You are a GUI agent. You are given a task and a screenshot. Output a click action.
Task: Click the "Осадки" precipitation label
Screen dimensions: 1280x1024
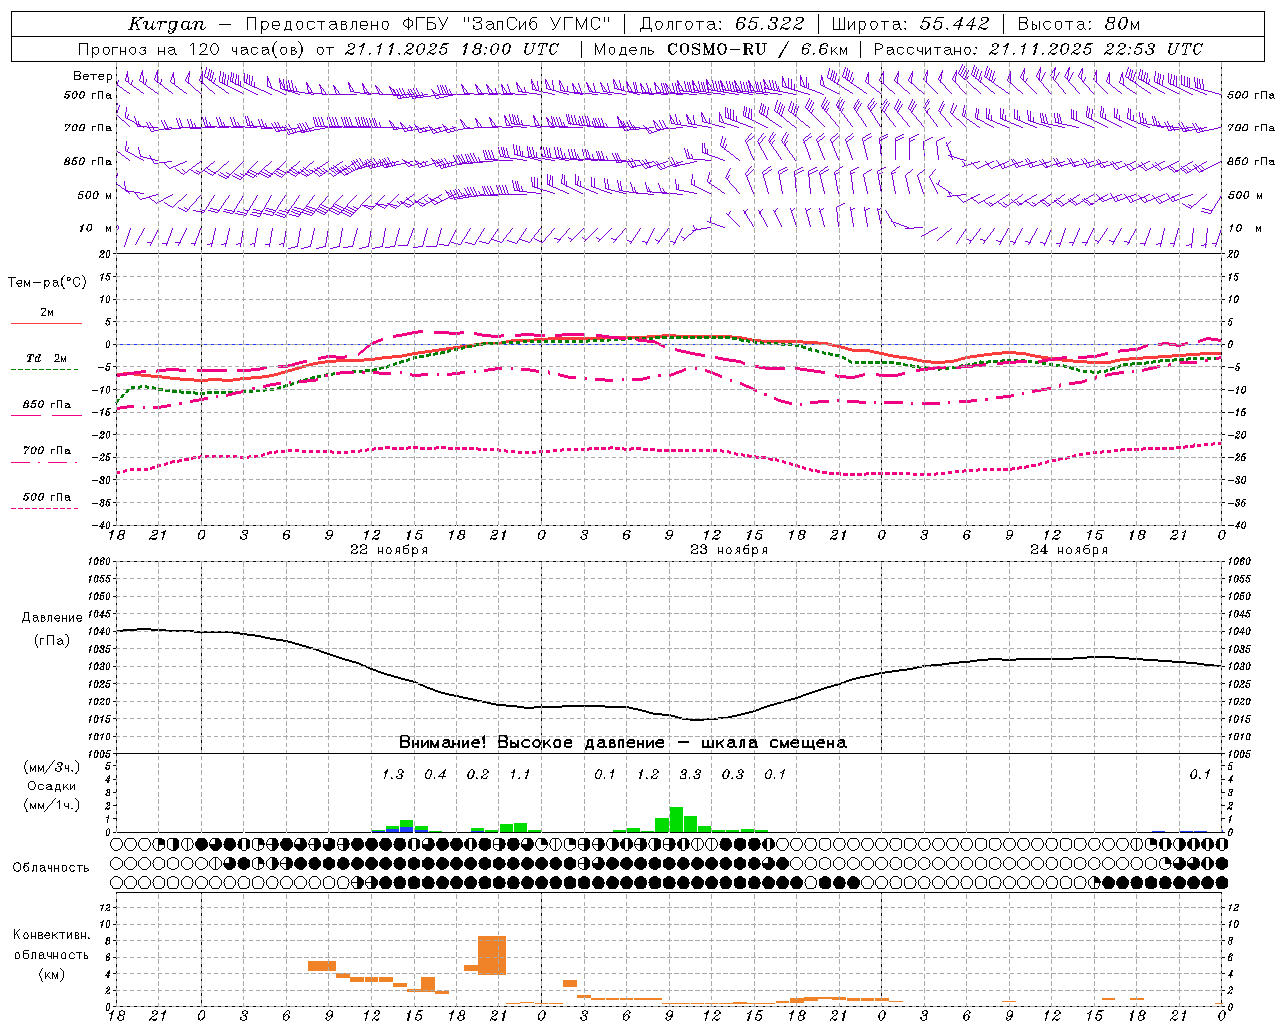coord(52,786)
